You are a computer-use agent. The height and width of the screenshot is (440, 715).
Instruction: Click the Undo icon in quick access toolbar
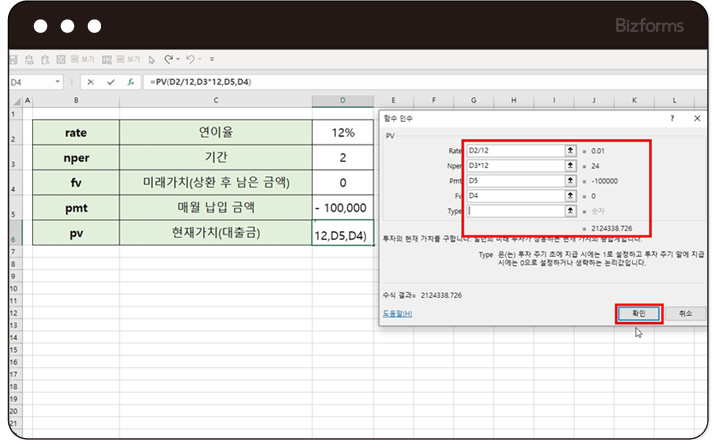tap(168, 59)
